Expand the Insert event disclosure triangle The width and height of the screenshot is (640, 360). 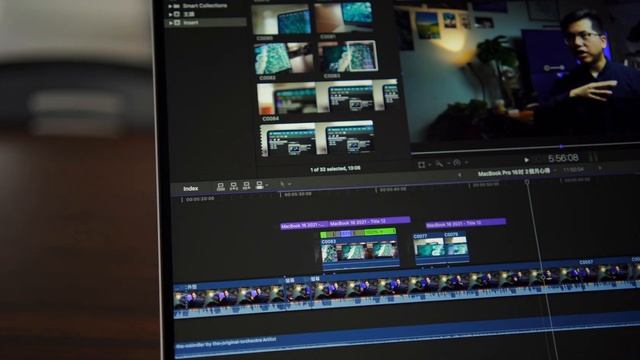click(x=170, y=23)
